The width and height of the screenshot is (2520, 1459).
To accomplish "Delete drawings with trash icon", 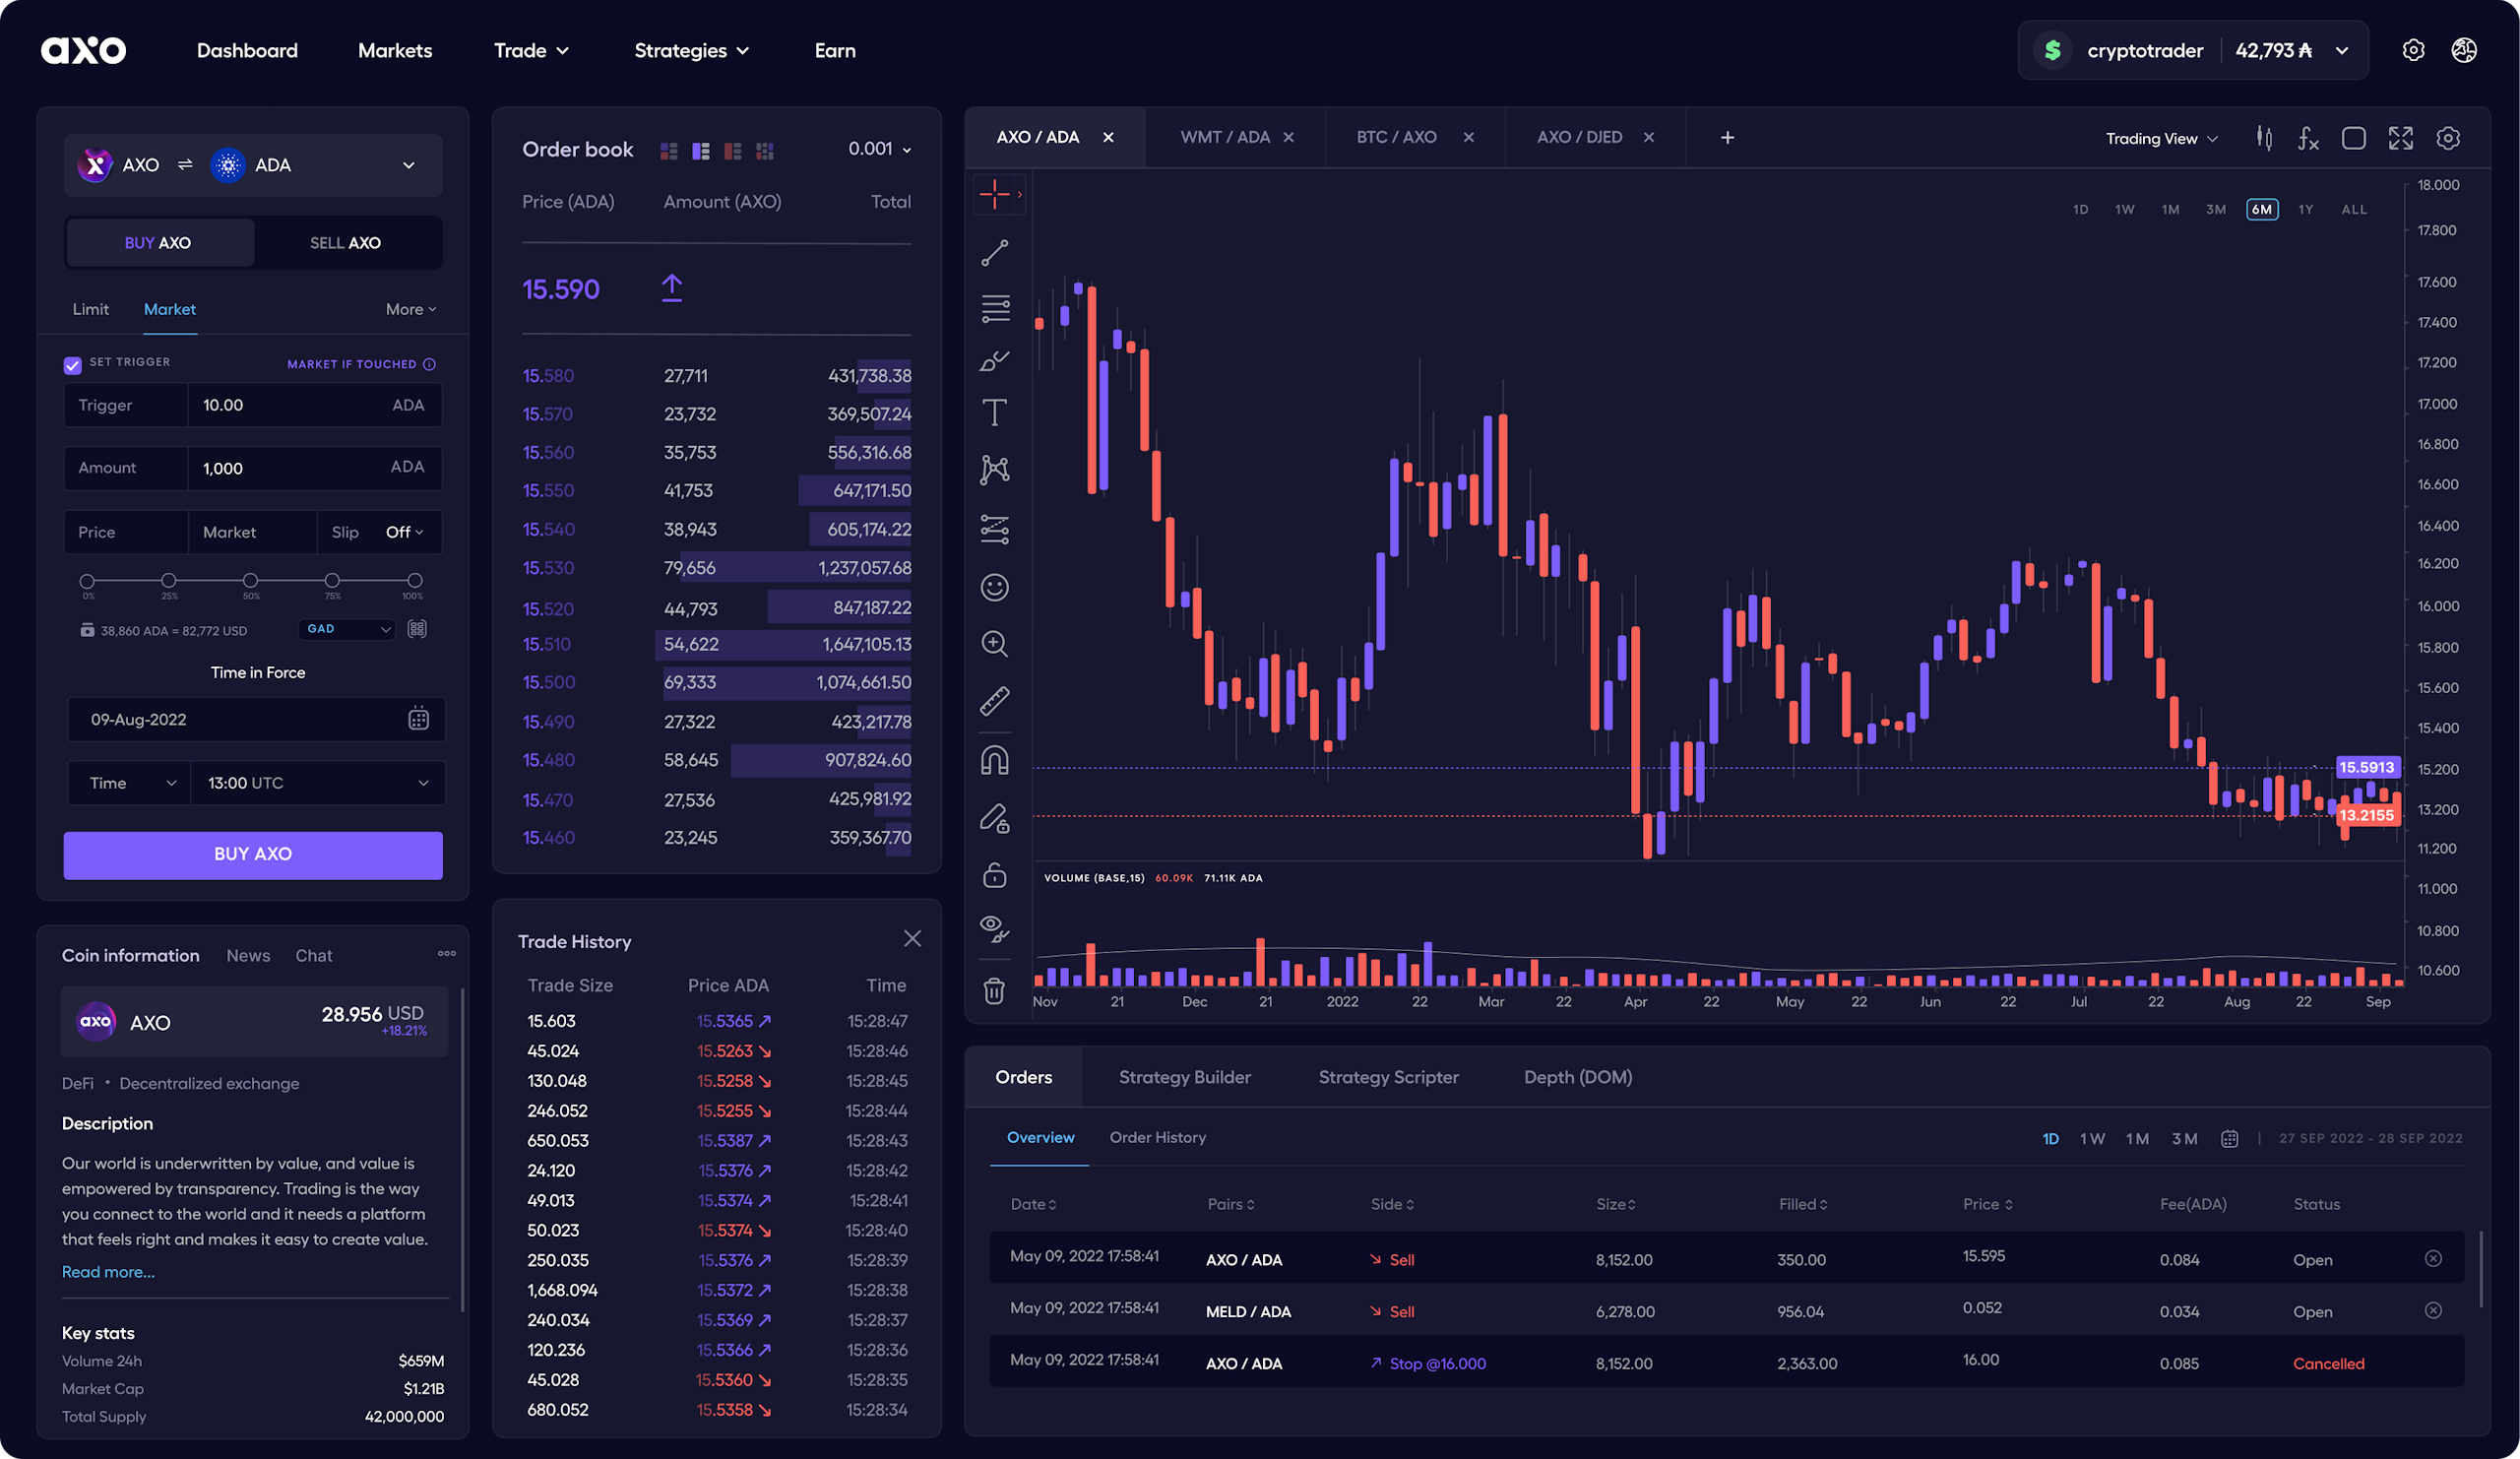I will (x=994, y=990).
